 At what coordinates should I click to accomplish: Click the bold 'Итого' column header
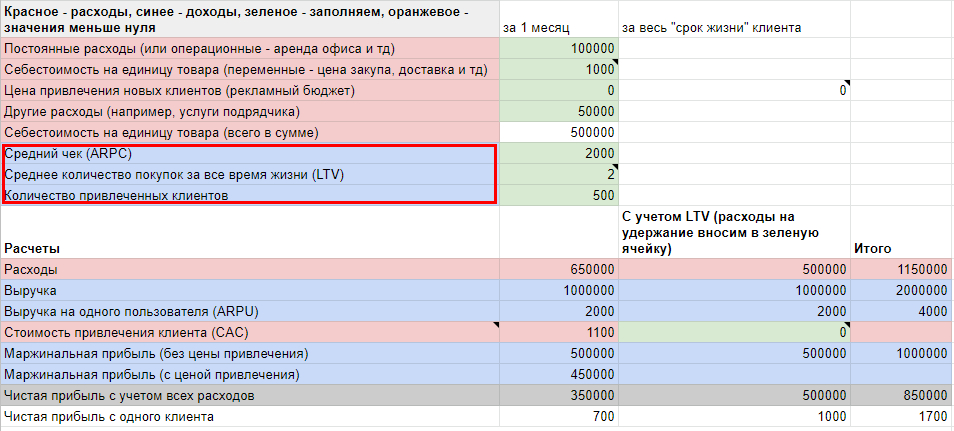pos(900,232)
